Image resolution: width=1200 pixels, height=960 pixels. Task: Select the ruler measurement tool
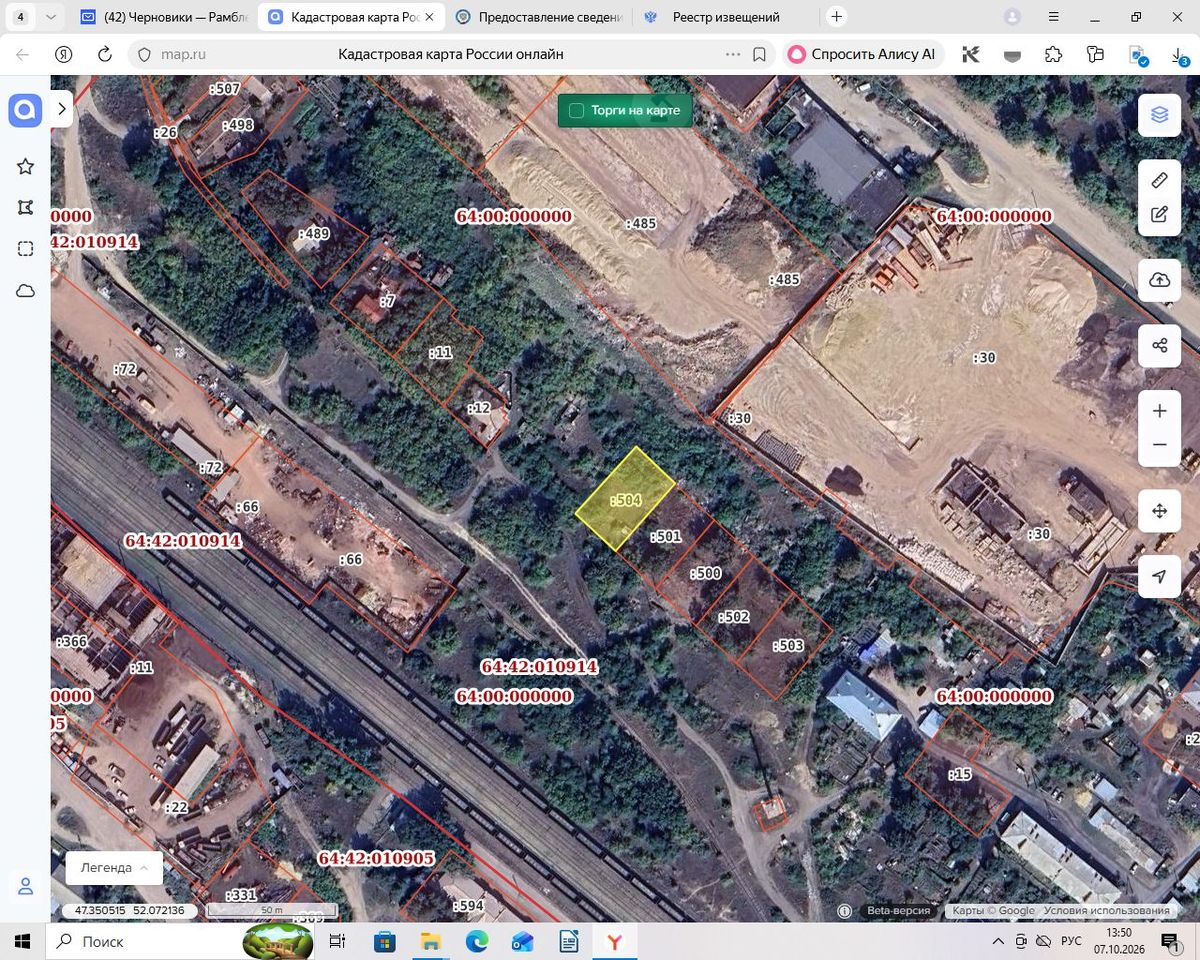(1160, 181)
